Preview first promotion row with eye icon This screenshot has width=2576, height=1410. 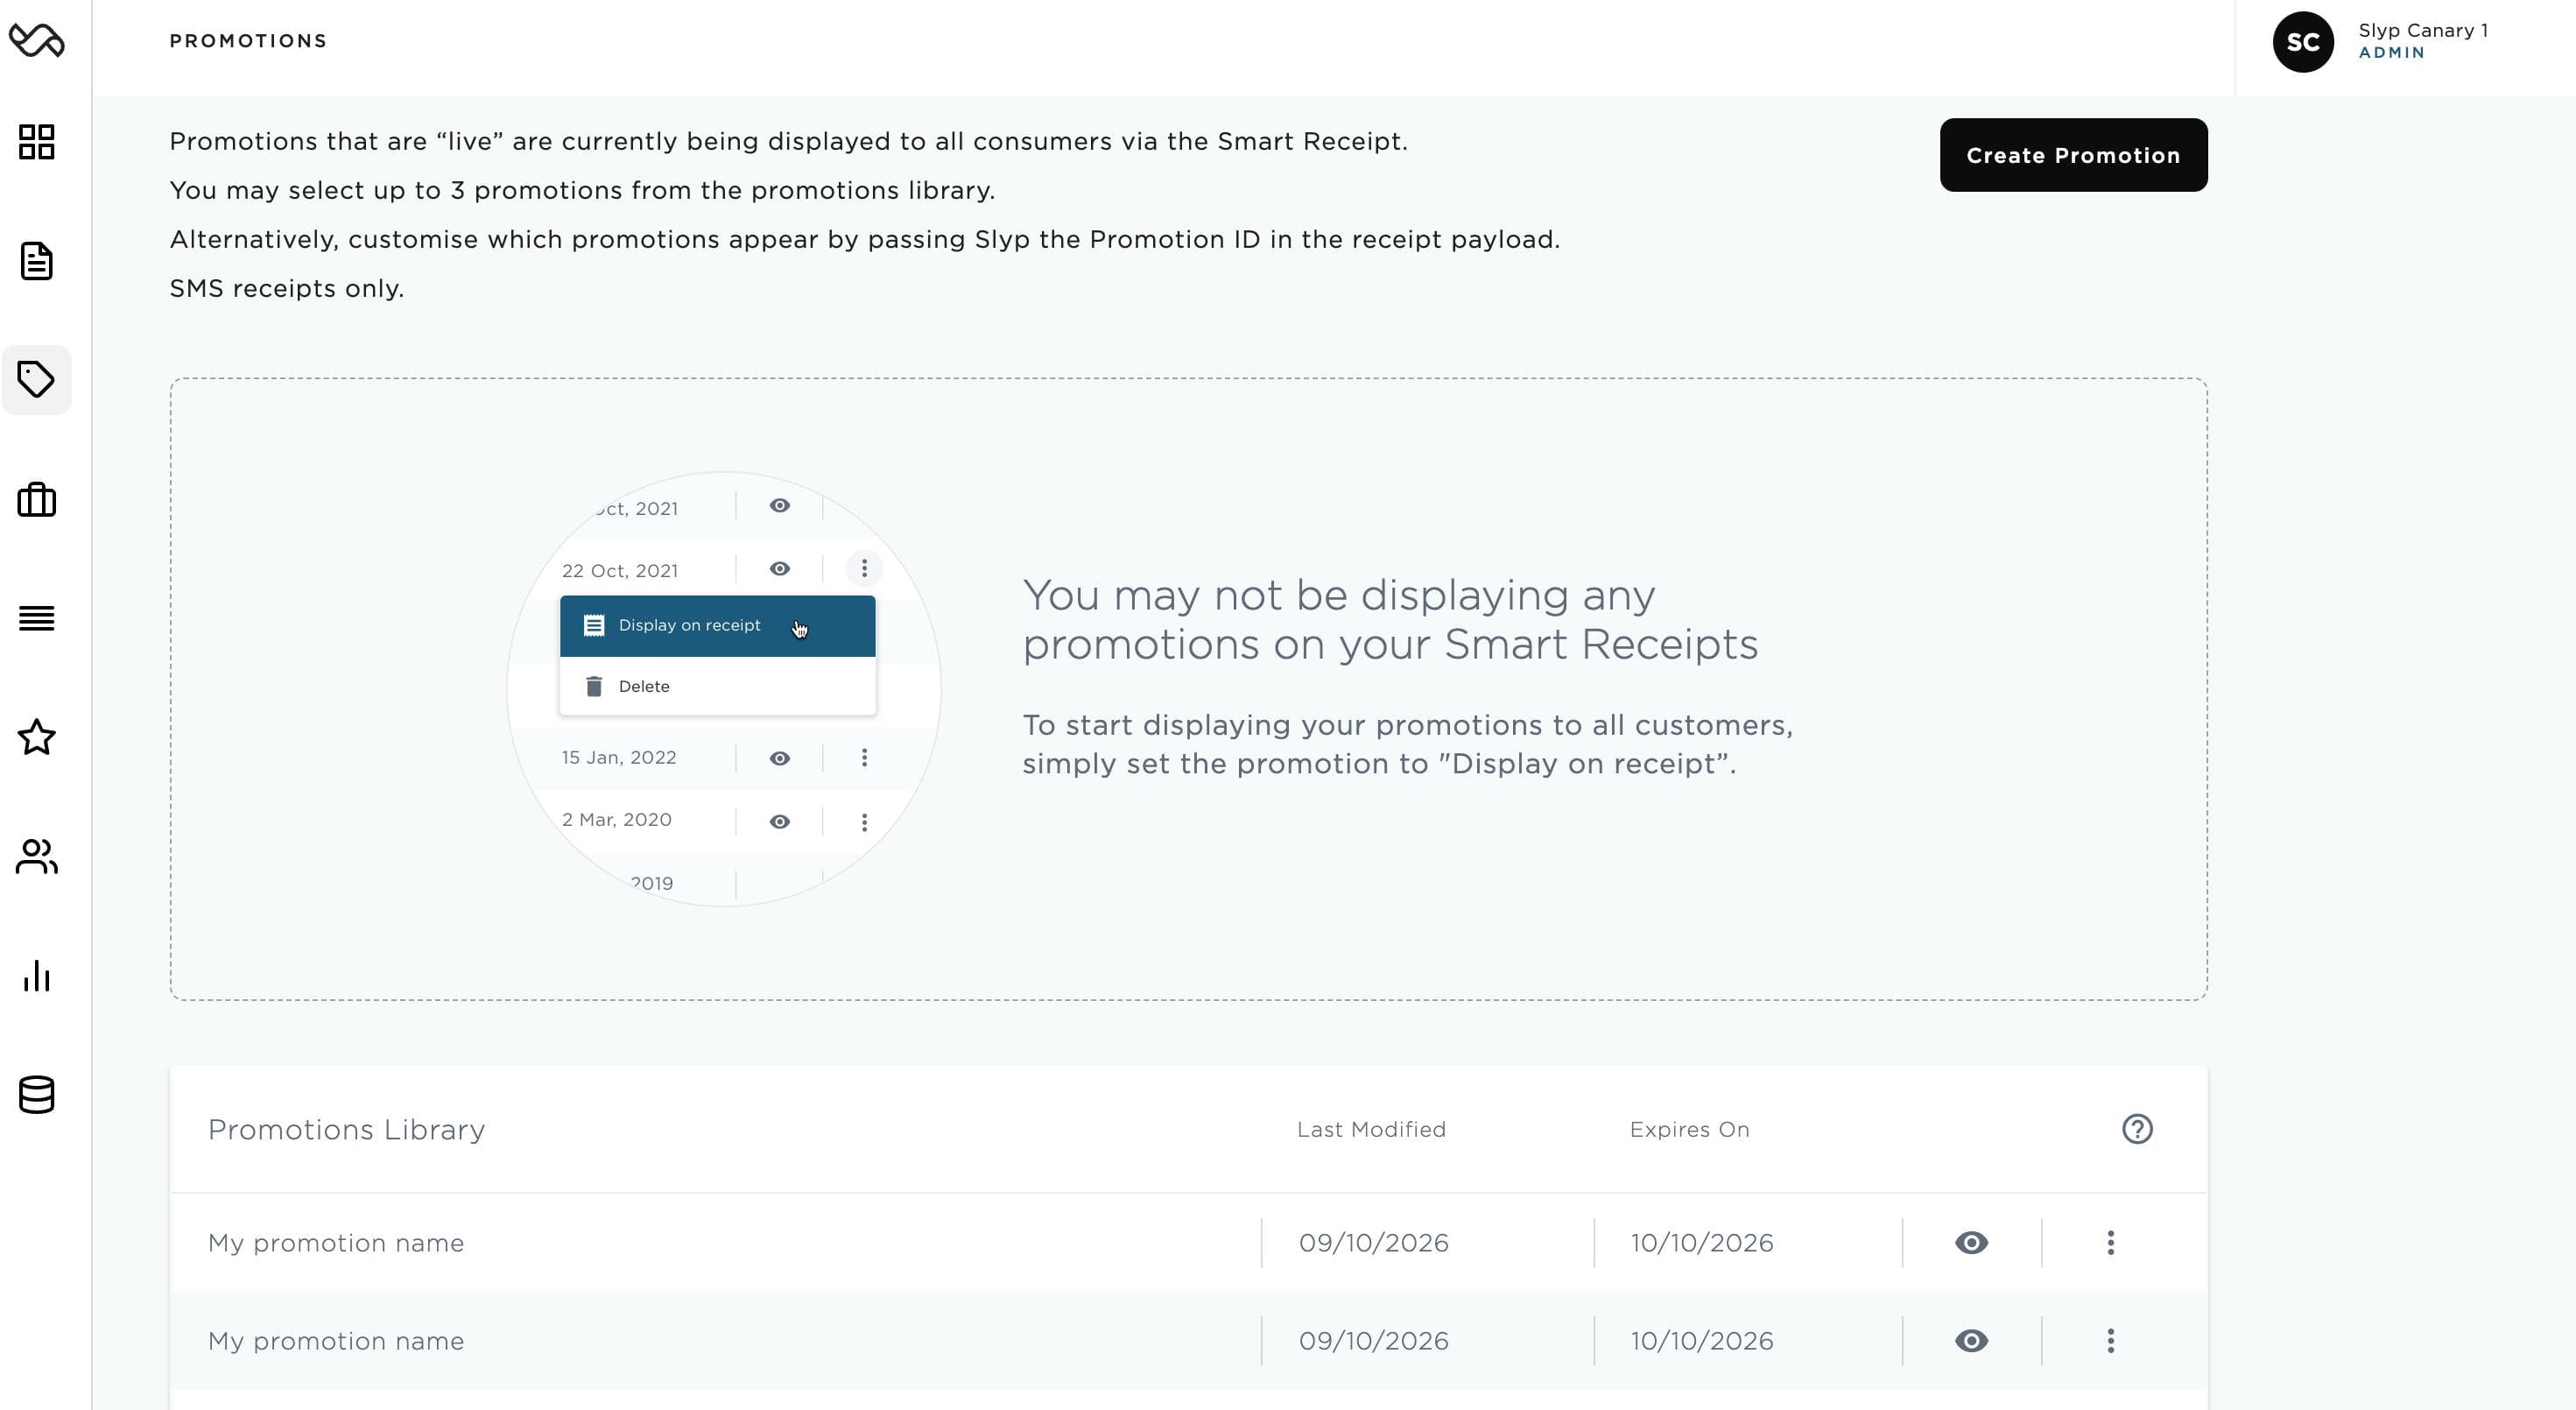point(1971,1243)
